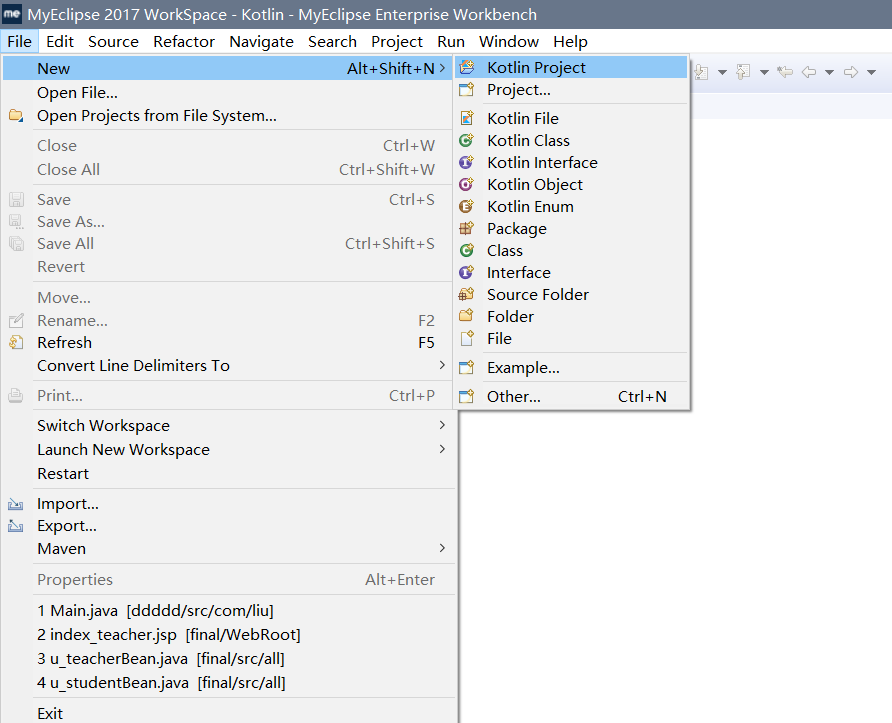Open the Run menu
Image resolution: width=892 pixels, height=723 pixels.
[x=451, y=42]
